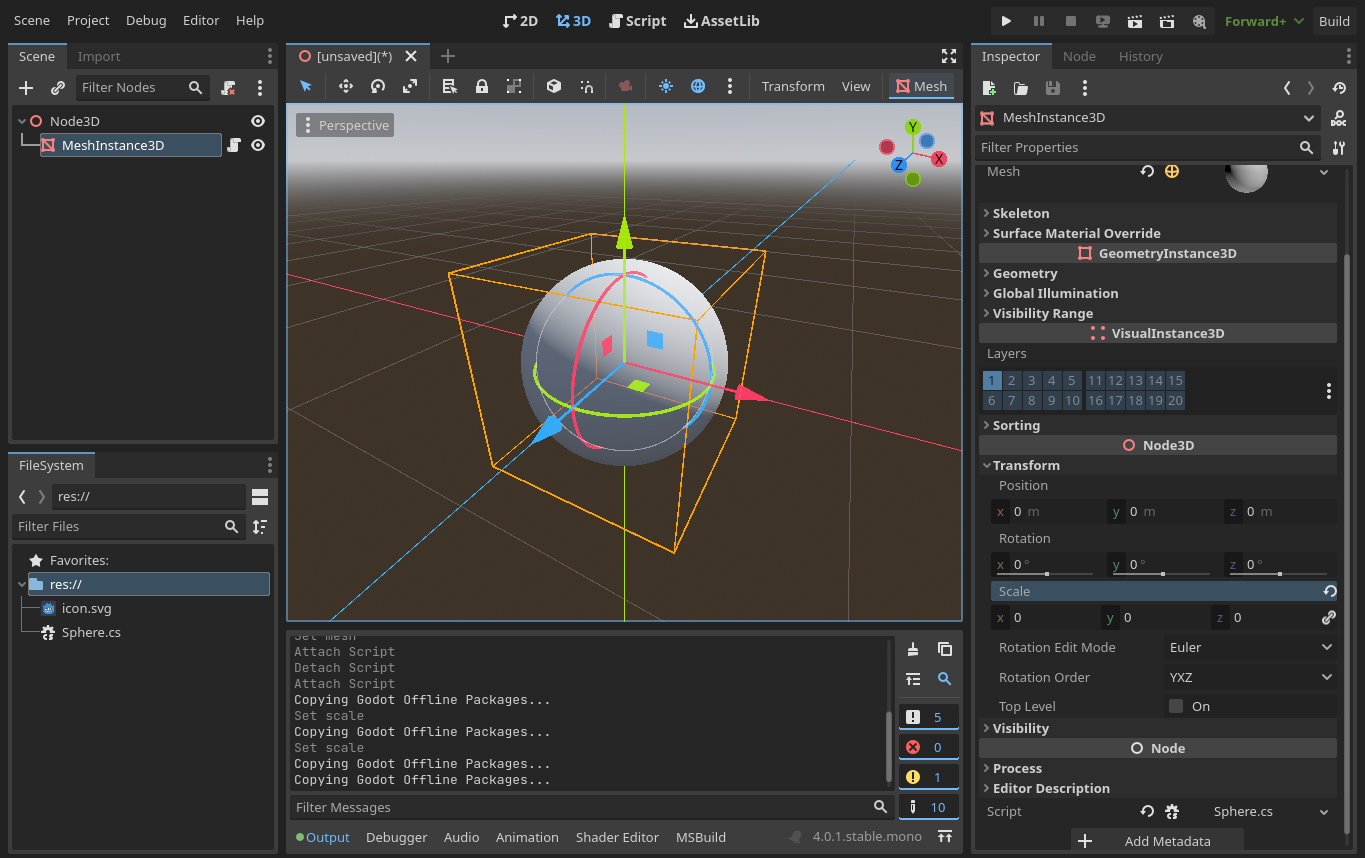Click the cinematic preview camera icon

pyautogui.click(x=625, y=86)
